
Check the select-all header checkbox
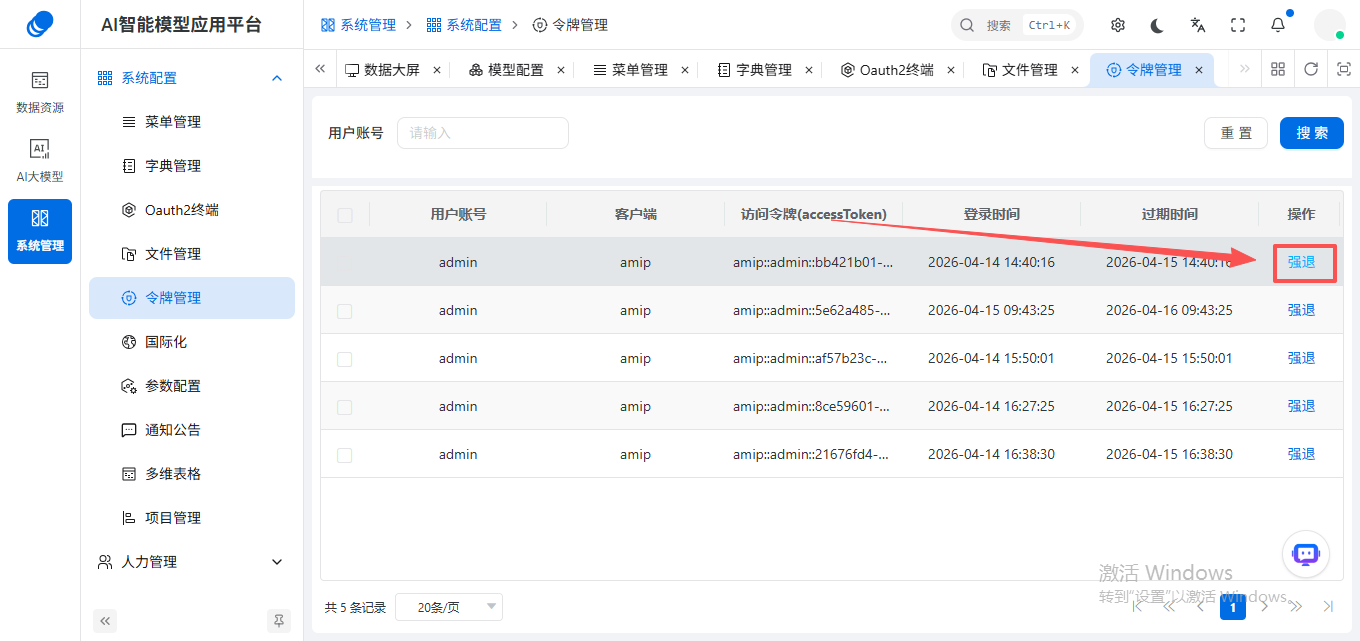point(345,215)
